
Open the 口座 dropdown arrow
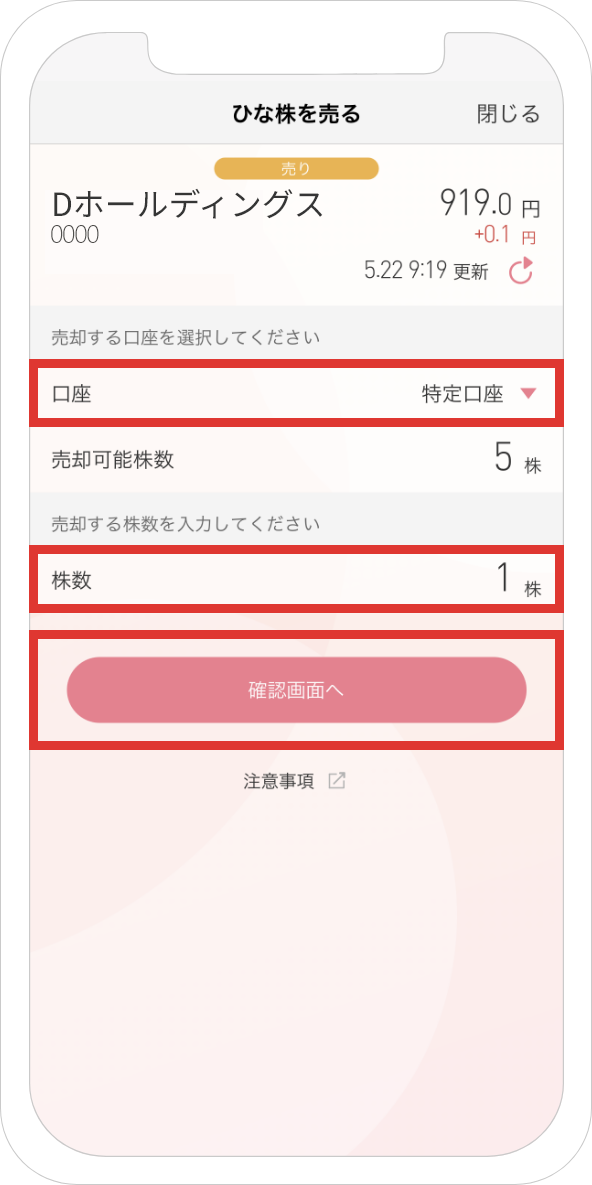point(528,393)
